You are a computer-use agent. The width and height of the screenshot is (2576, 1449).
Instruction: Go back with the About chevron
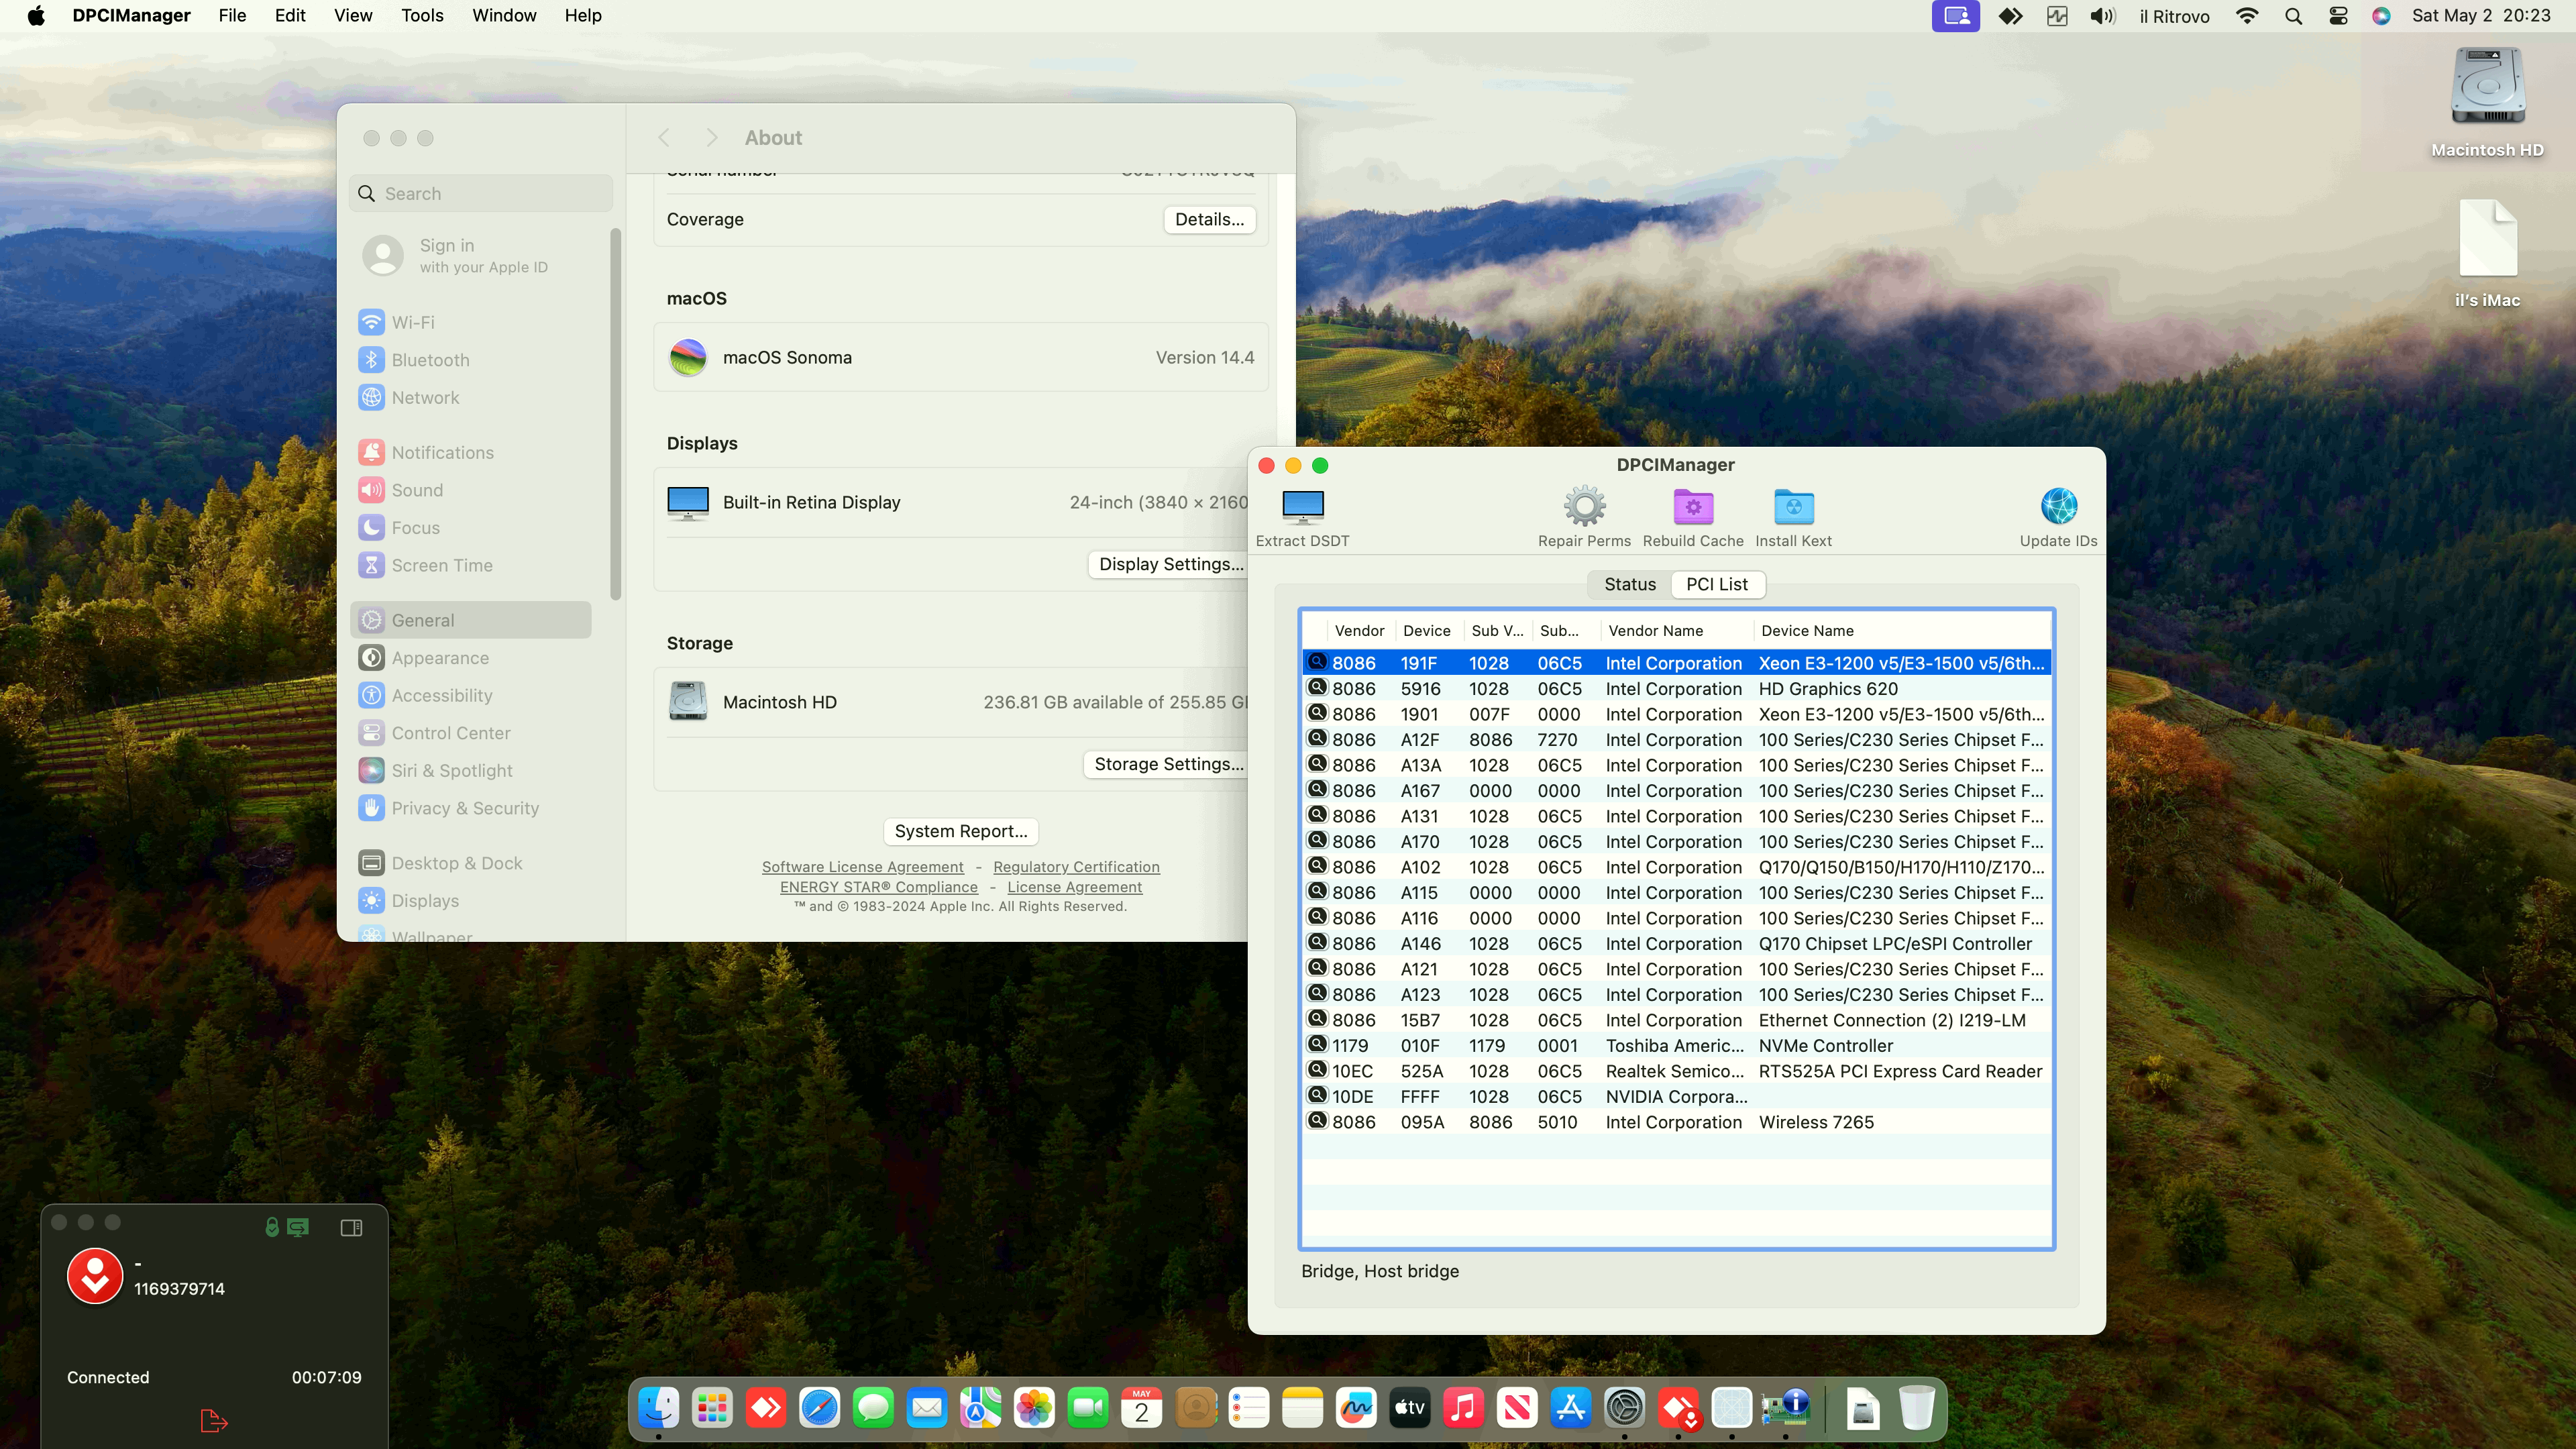(663, 138)
